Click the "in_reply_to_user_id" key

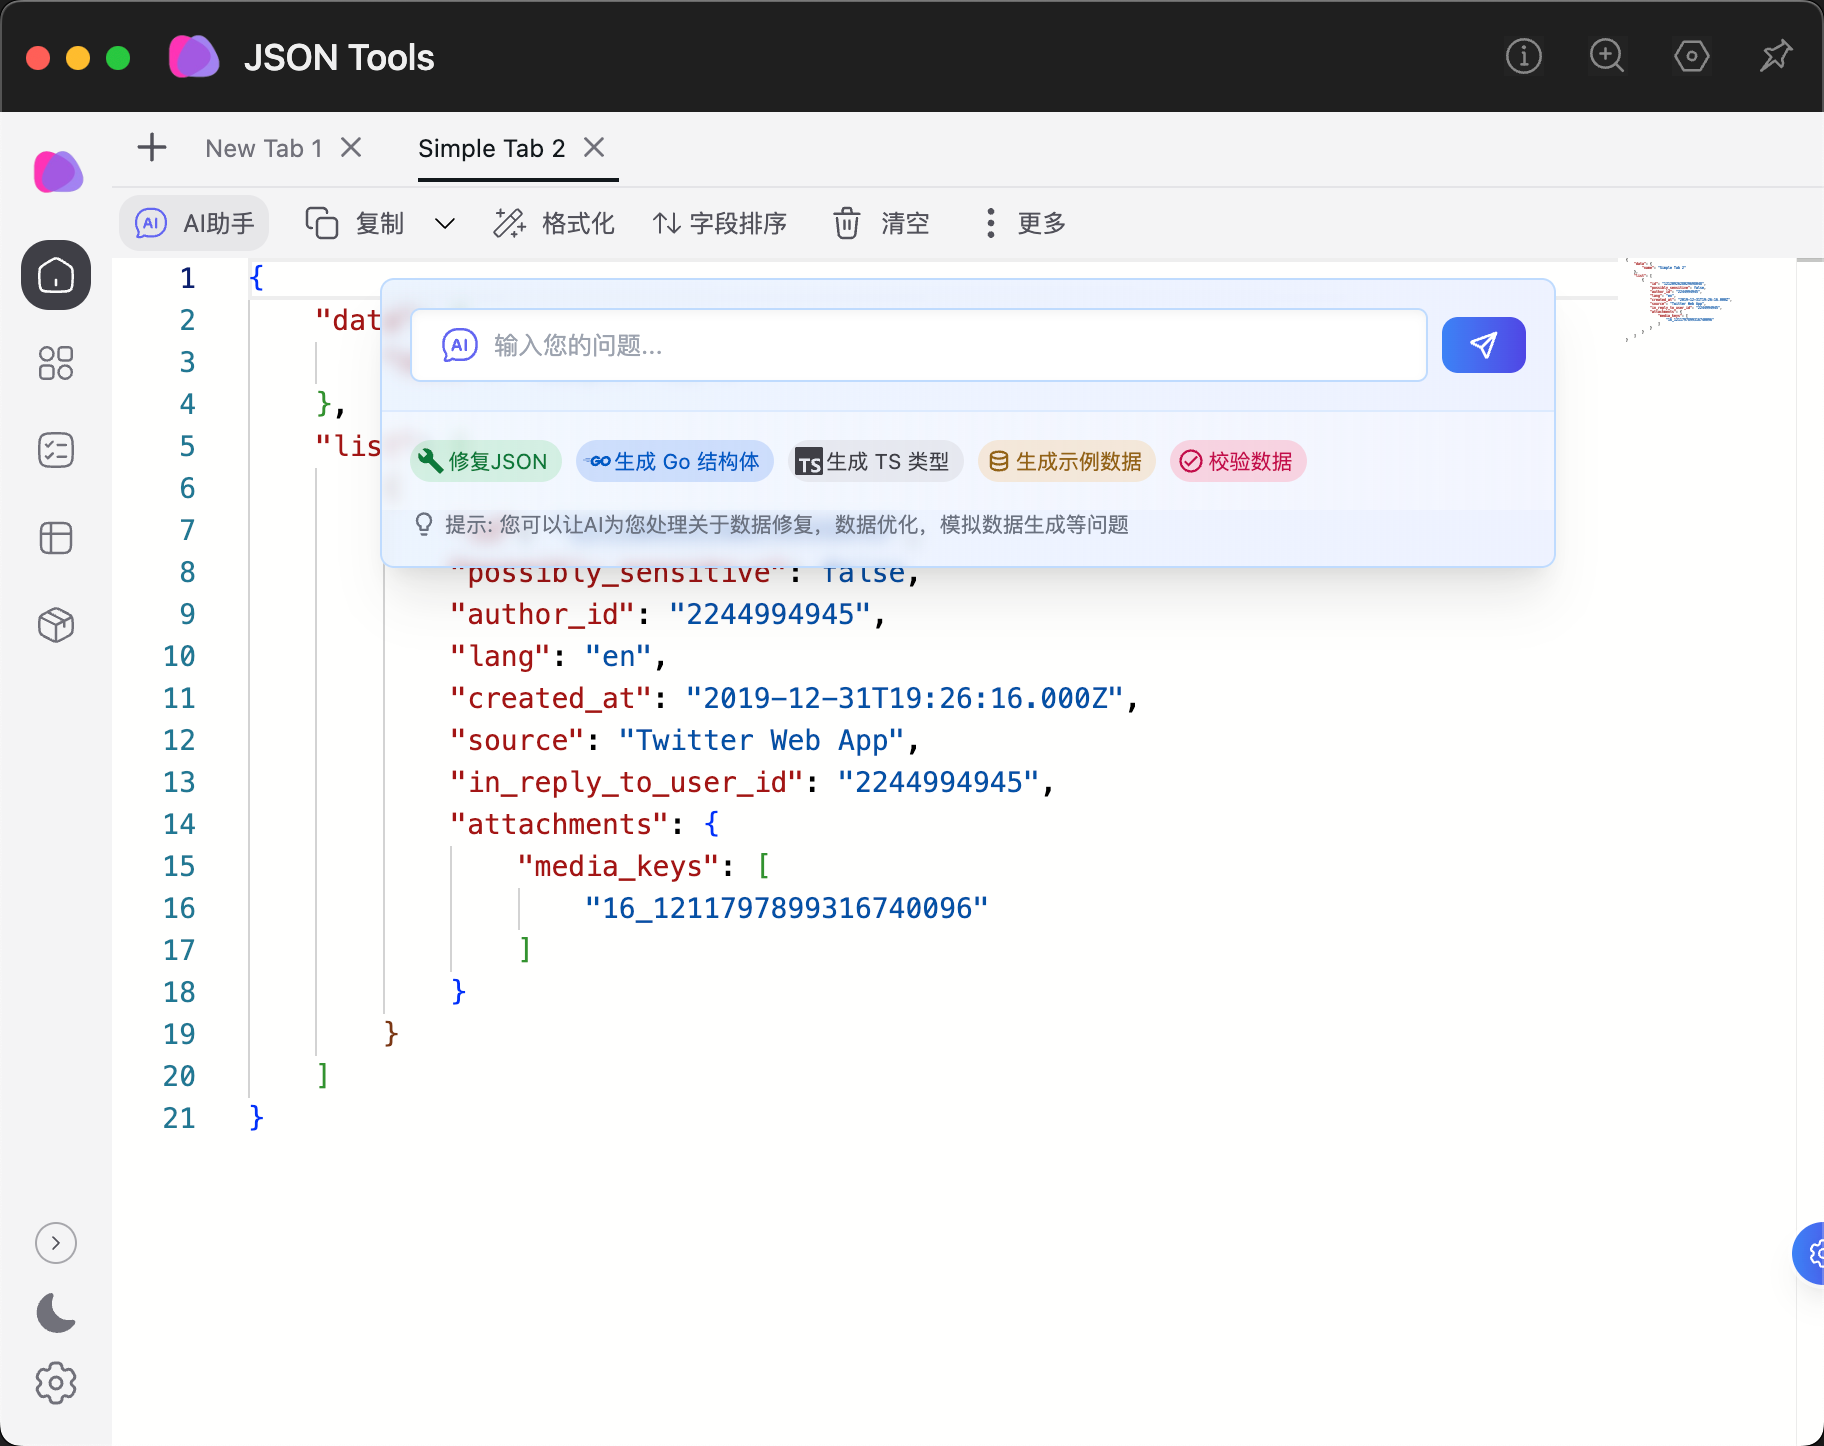627,782
